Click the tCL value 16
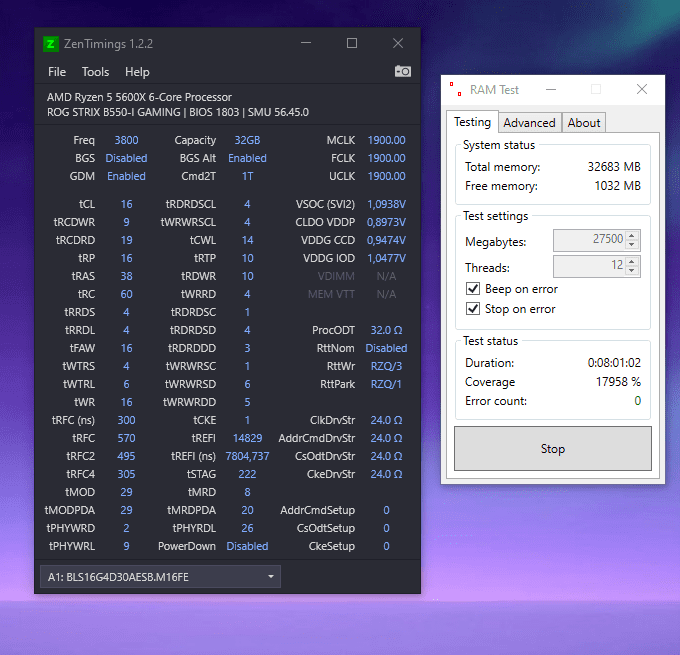The width and height of the screenshot is (680, 655). (x=126, y=204)
